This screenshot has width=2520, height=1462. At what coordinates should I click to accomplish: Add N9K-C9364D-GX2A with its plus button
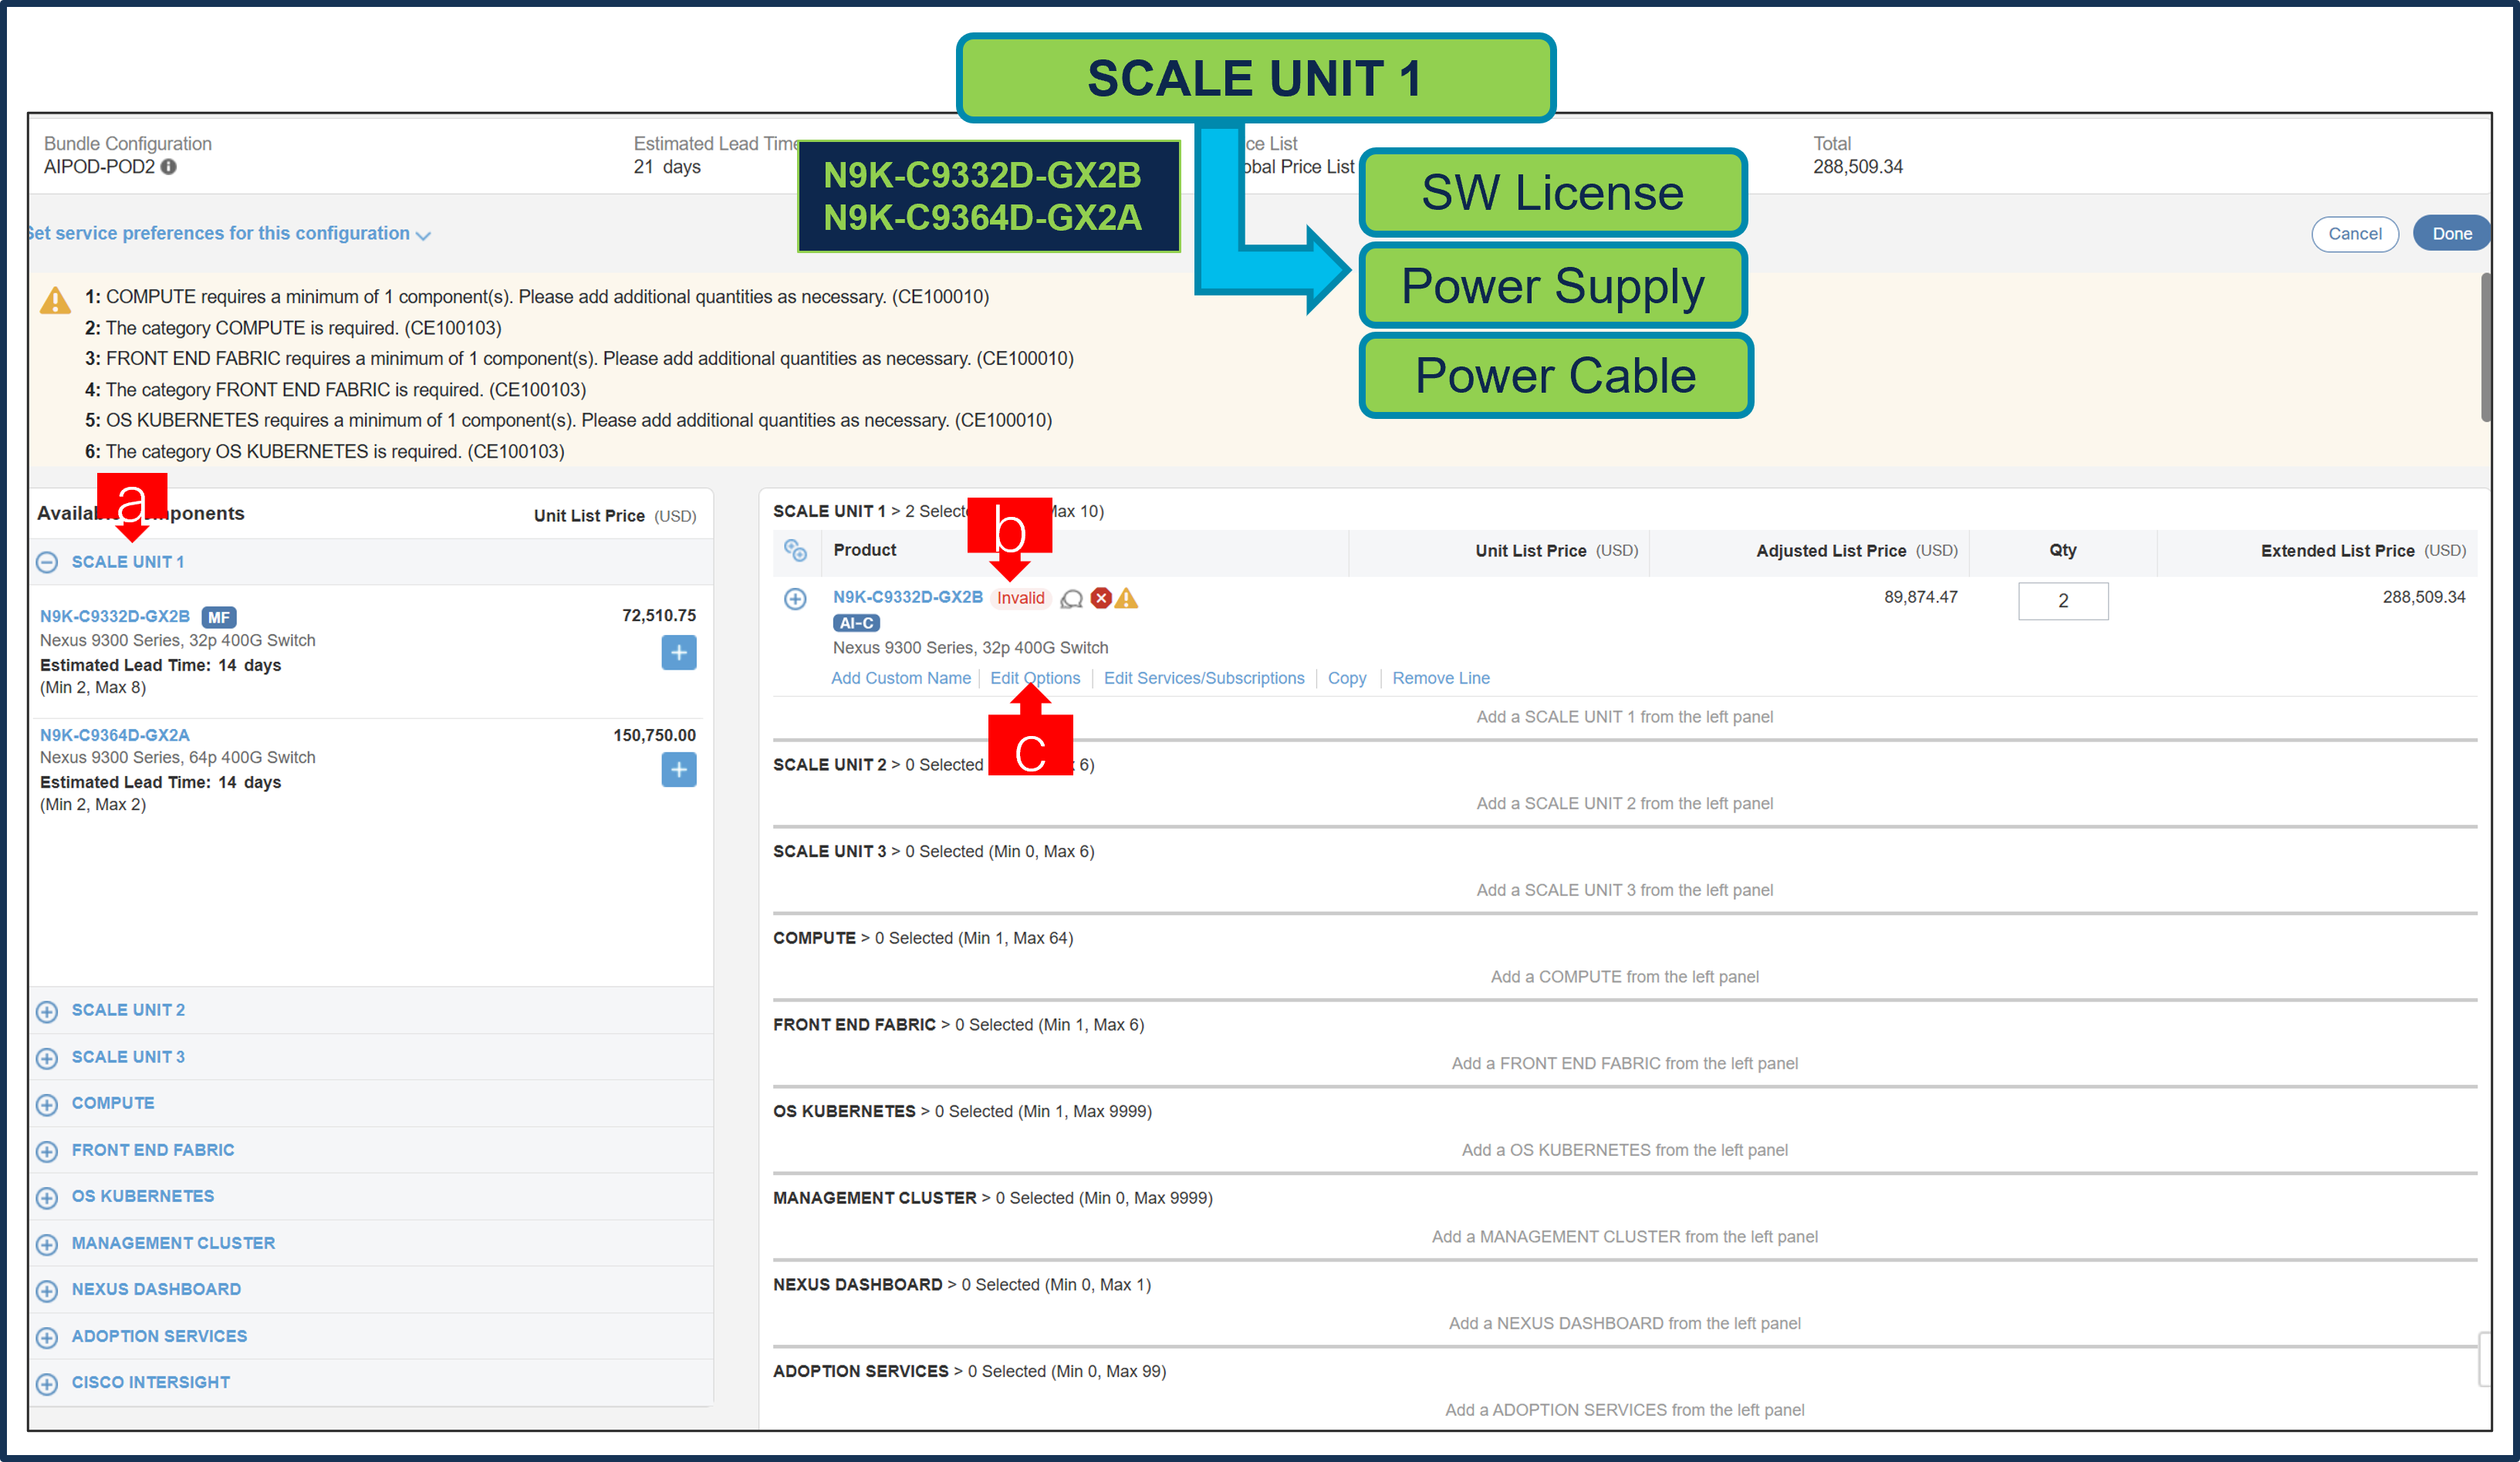coord(679,770)
